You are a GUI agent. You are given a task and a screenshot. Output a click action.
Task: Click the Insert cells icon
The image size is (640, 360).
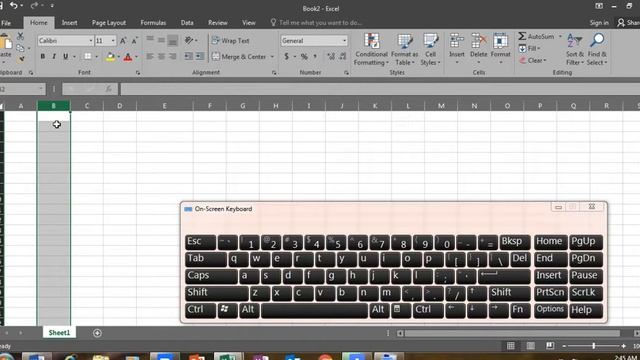point(457,41)
